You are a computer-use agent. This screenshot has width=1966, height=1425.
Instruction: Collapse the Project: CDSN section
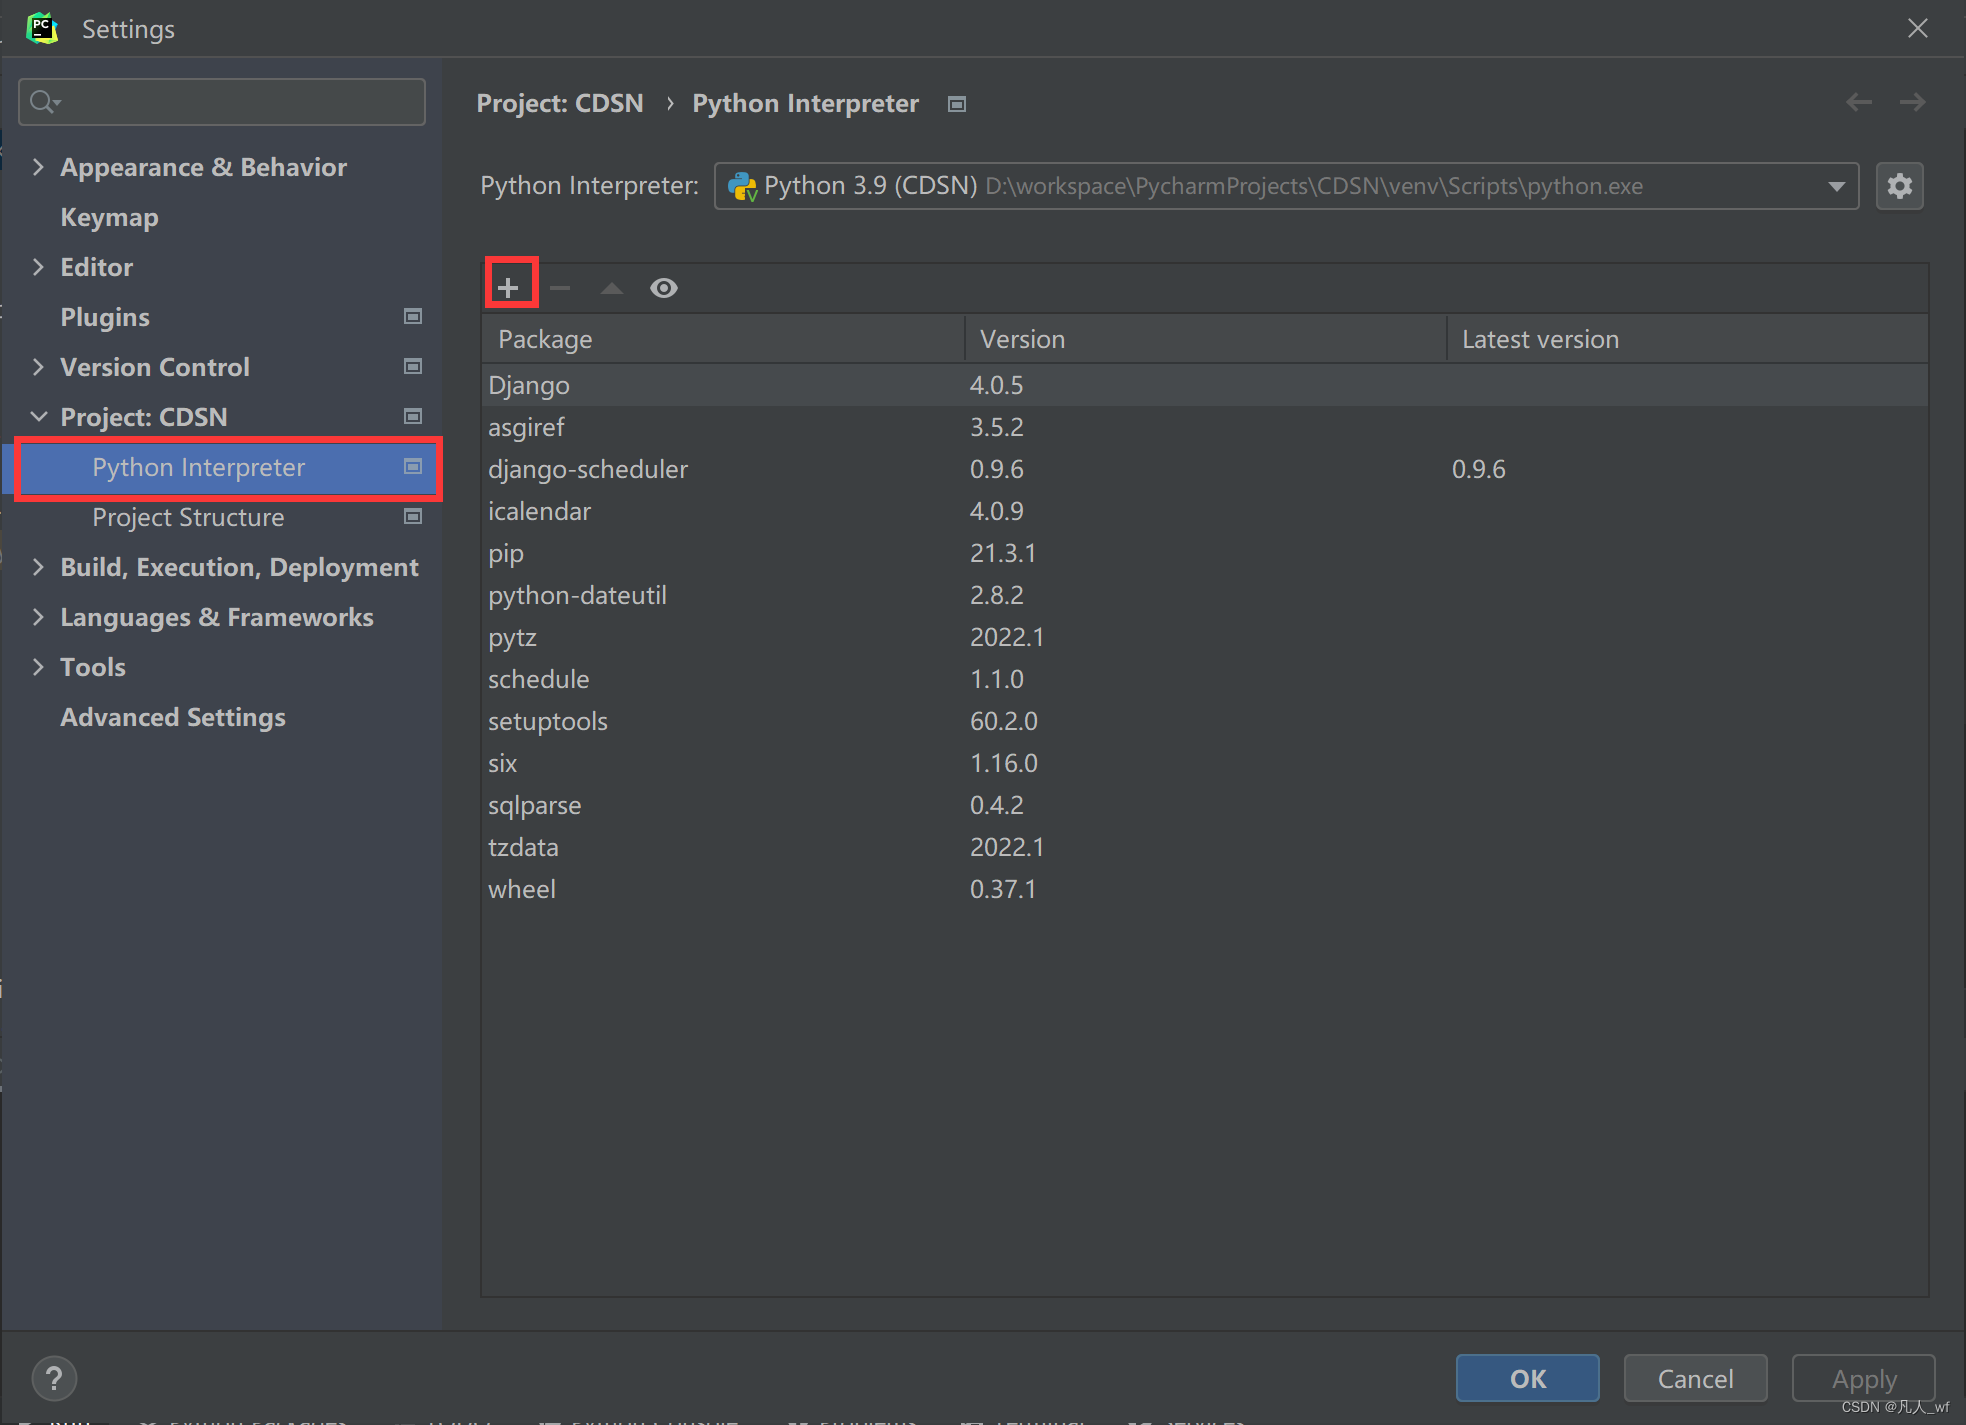(x=38, y=417)
